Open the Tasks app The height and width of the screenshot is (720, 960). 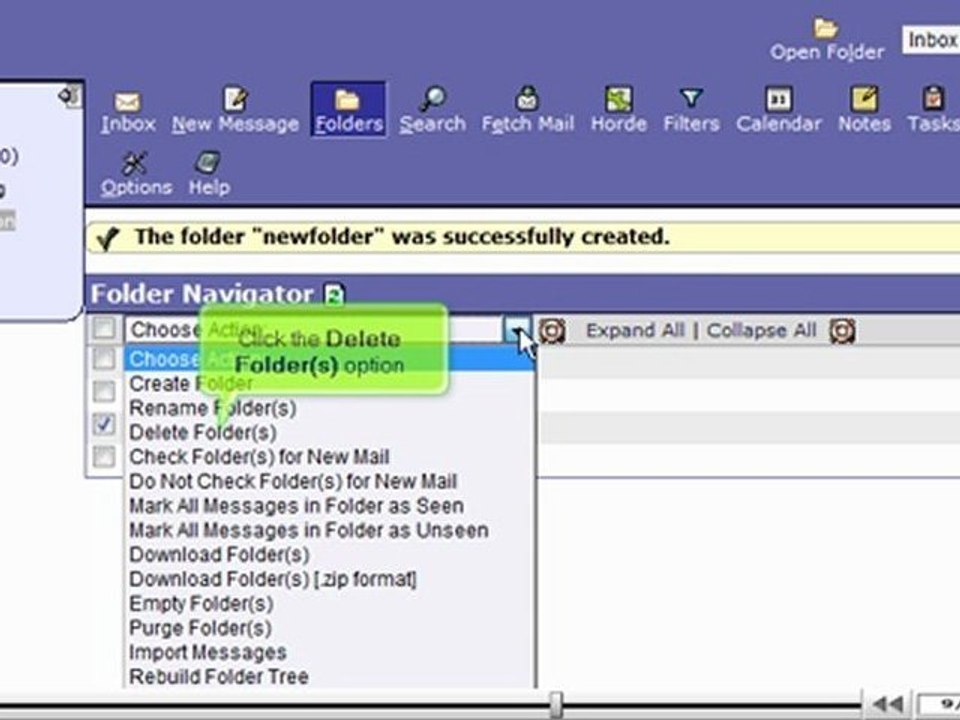[934, 112]
